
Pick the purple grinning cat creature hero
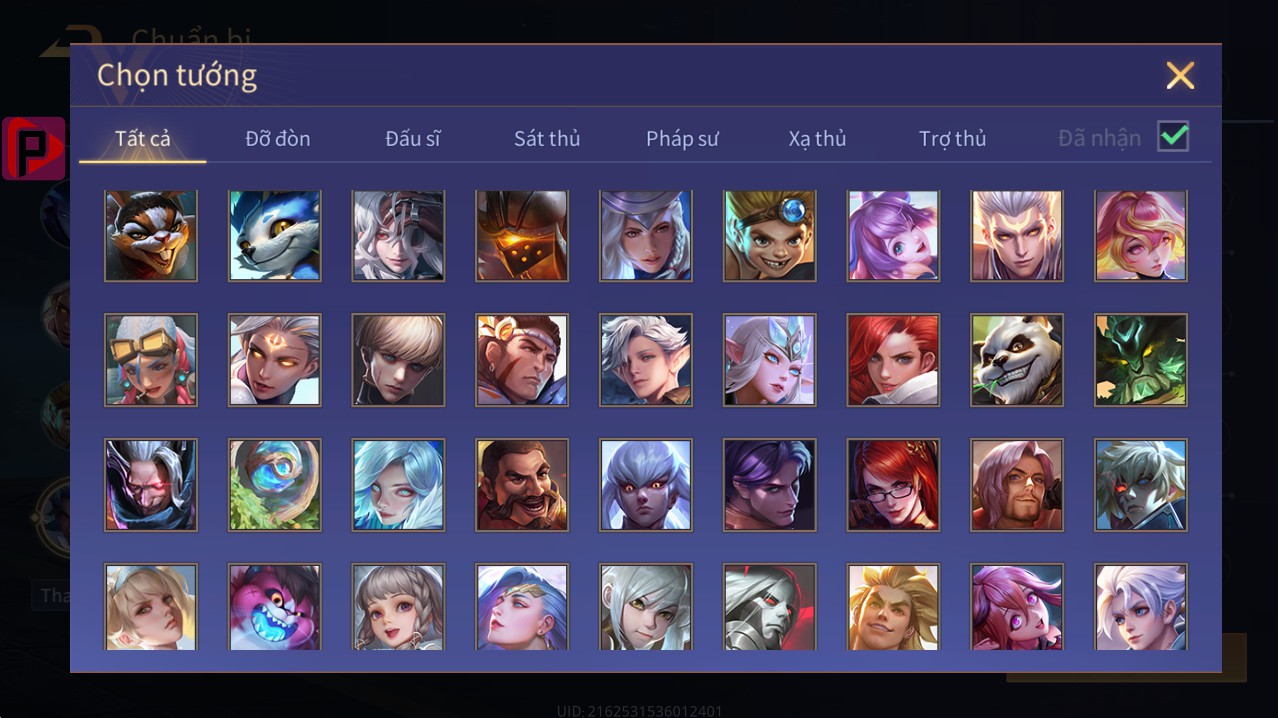click(275, 607)
